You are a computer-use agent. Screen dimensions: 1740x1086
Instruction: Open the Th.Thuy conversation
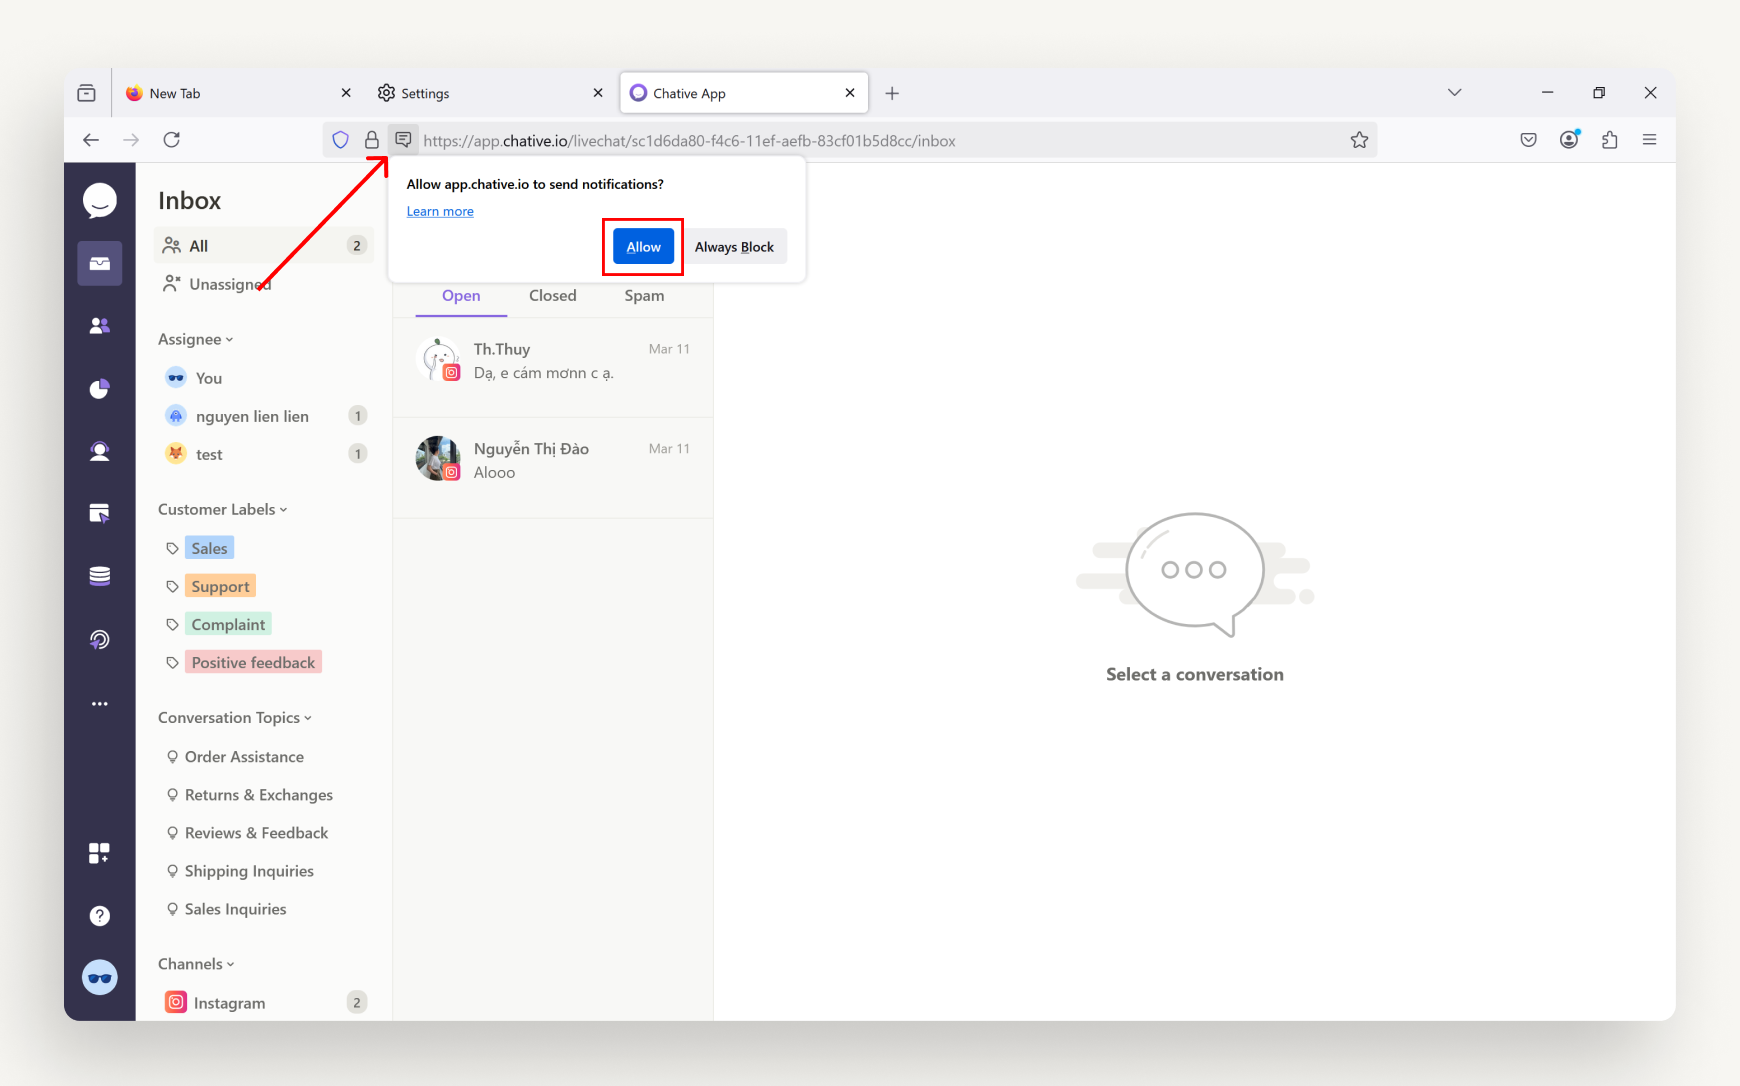tap(550, 360)
